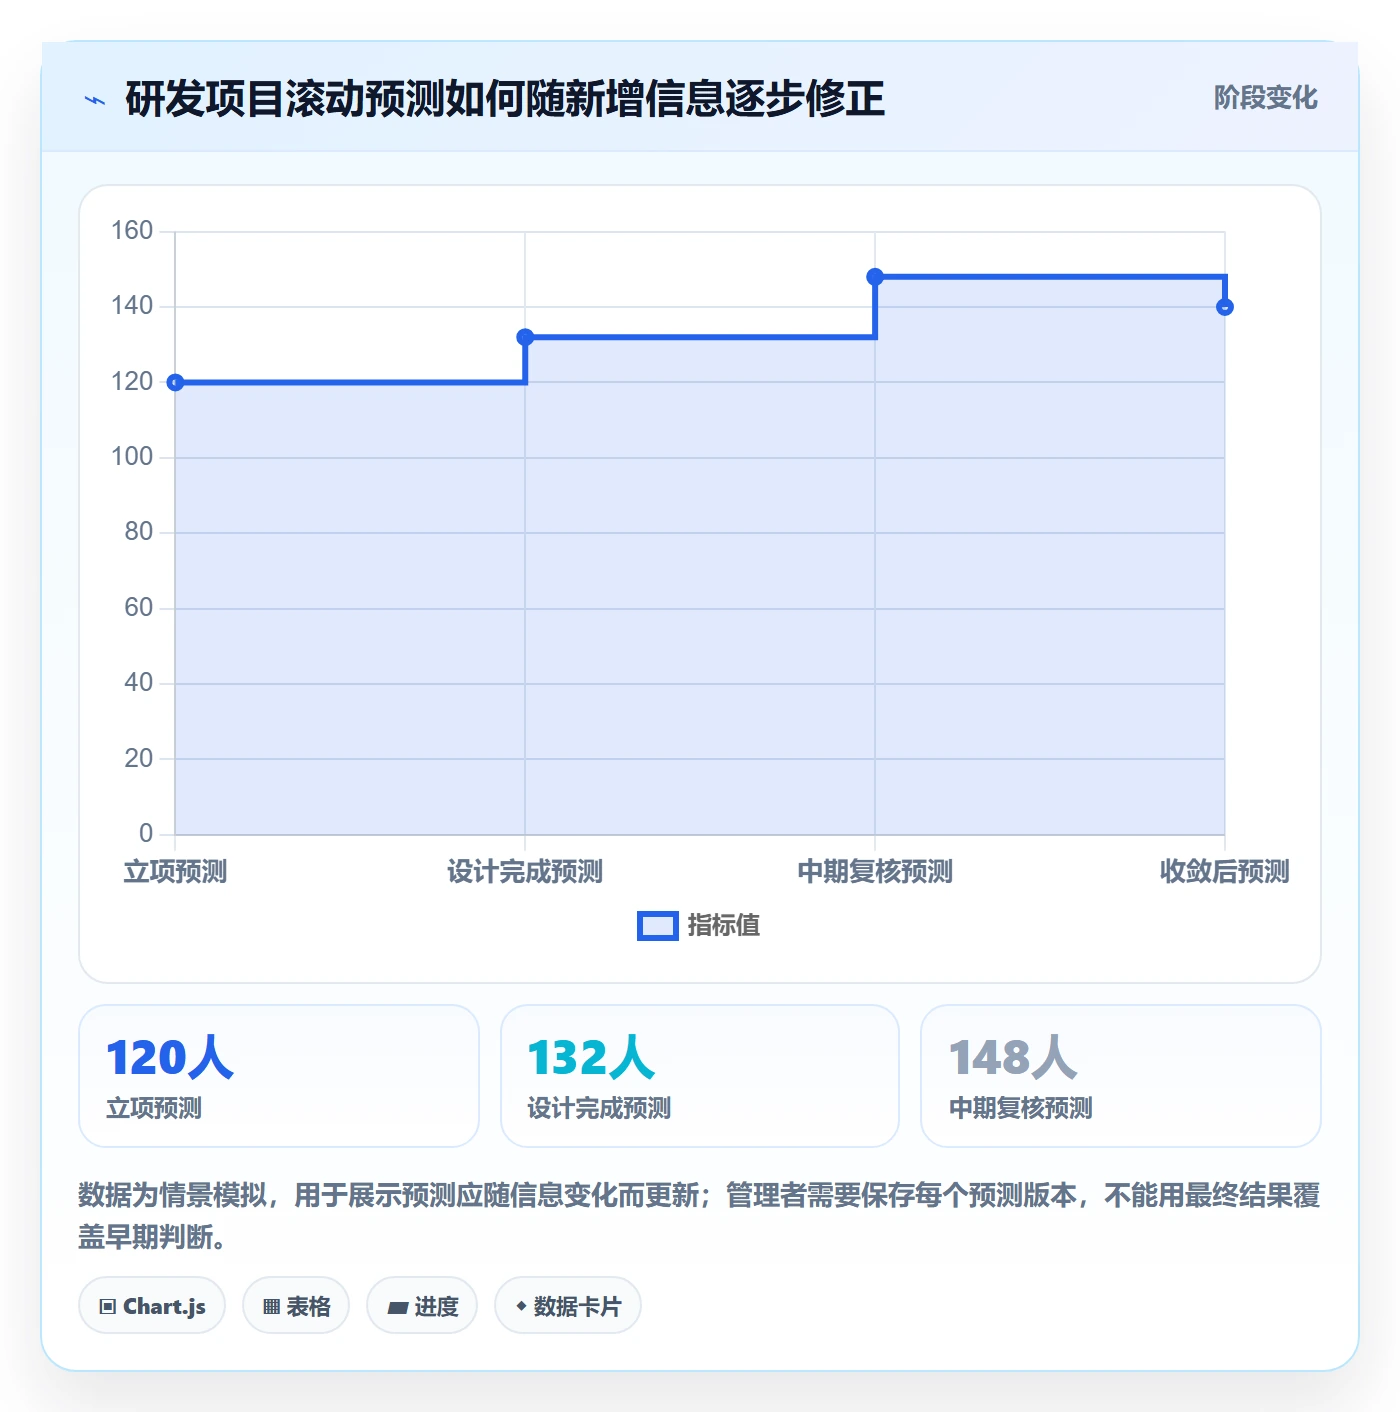This screenshot has width=1400, height=1412.
Task: Click the 进度 tag chip
Action: pyautogui.click(x=422, y=1305)
